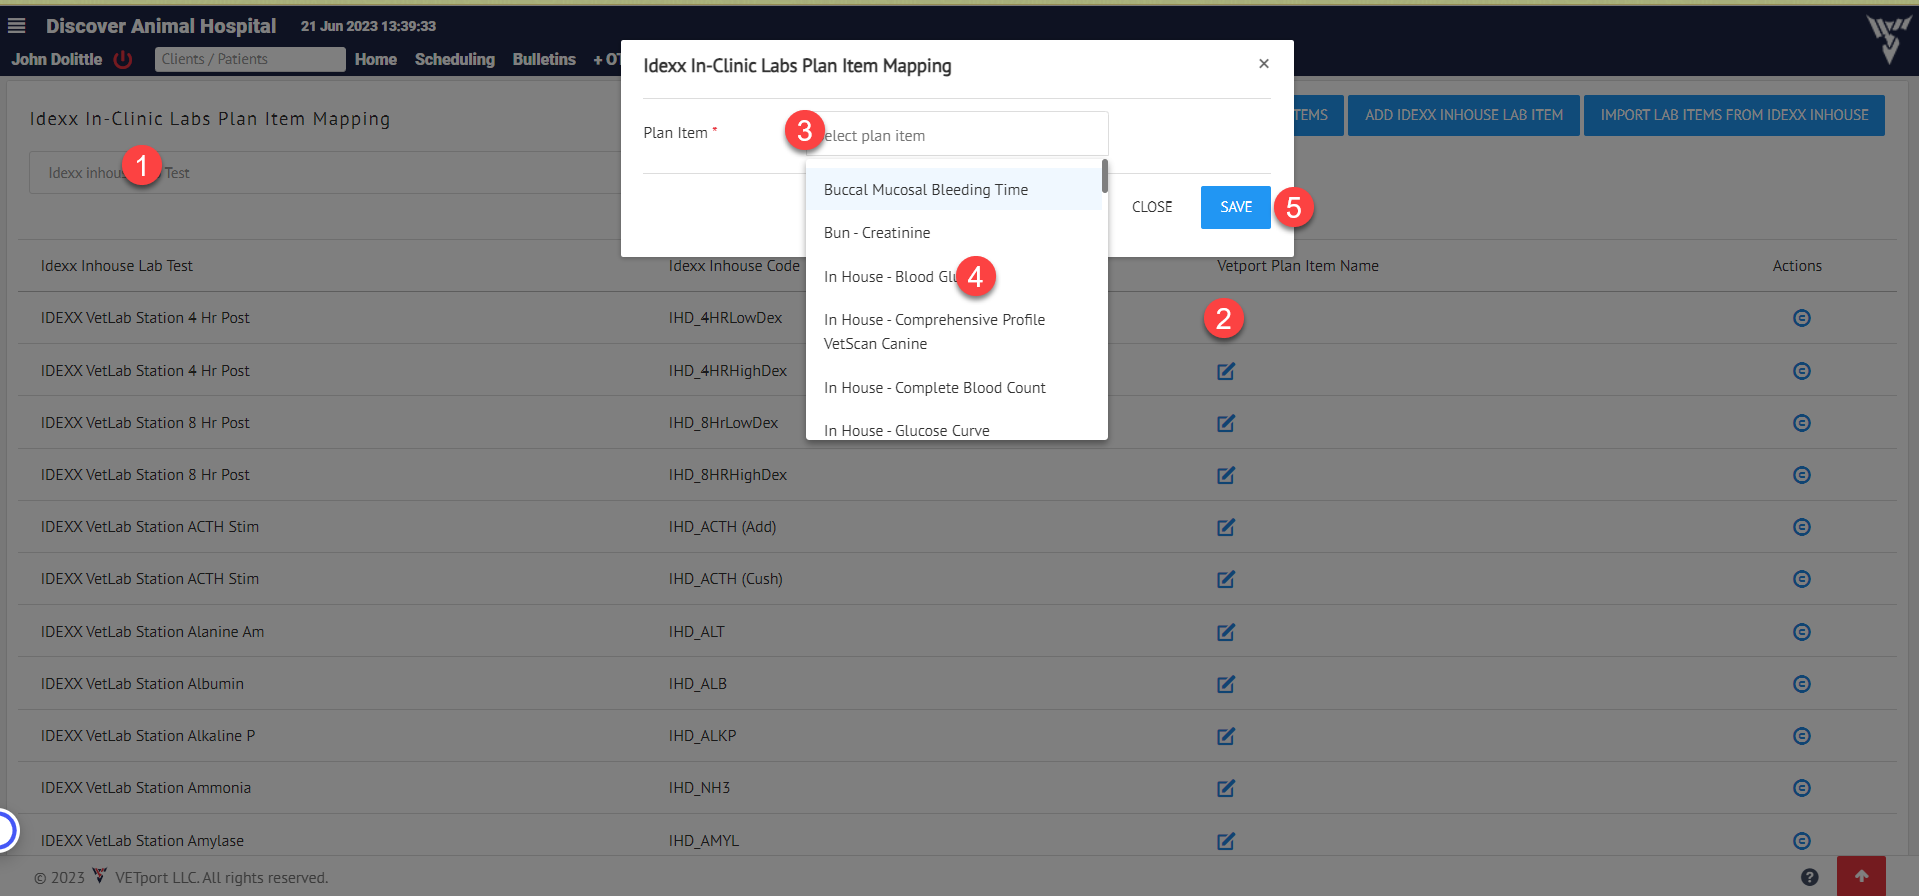Click the Vetport Plan Item Name column header
The width and height of the screenshot is (1919, 896).
point(1298,266)
